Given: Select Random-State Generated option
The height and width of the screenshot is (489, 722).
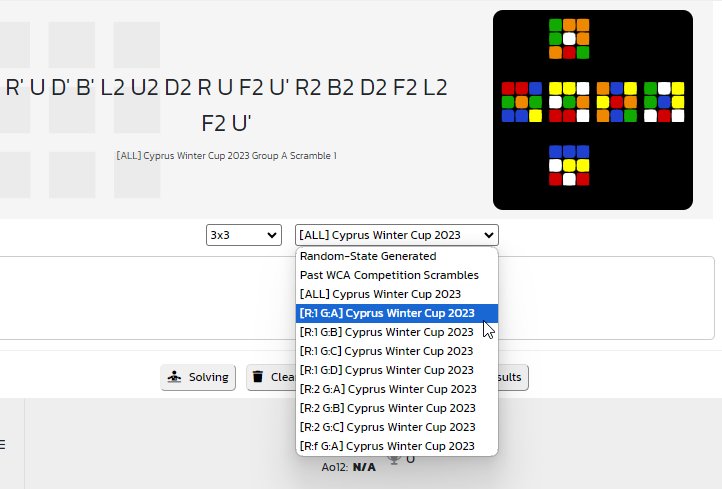Looking at the screenshot, I should point(397,256).
